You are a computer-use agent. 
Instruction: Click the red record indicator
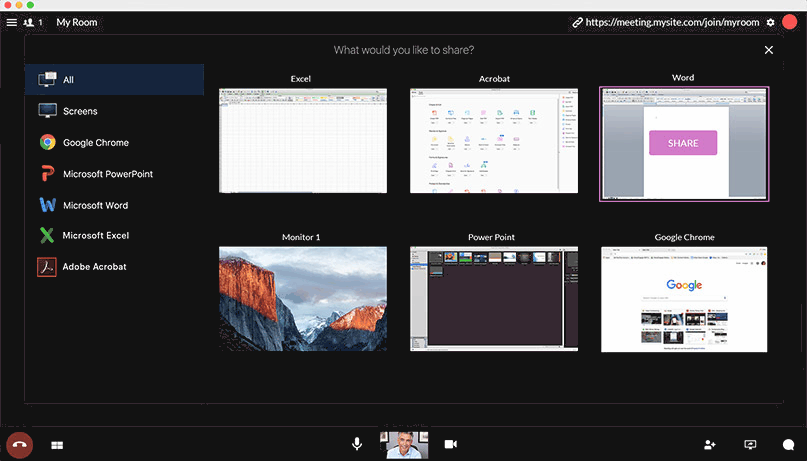click(790, 22)
